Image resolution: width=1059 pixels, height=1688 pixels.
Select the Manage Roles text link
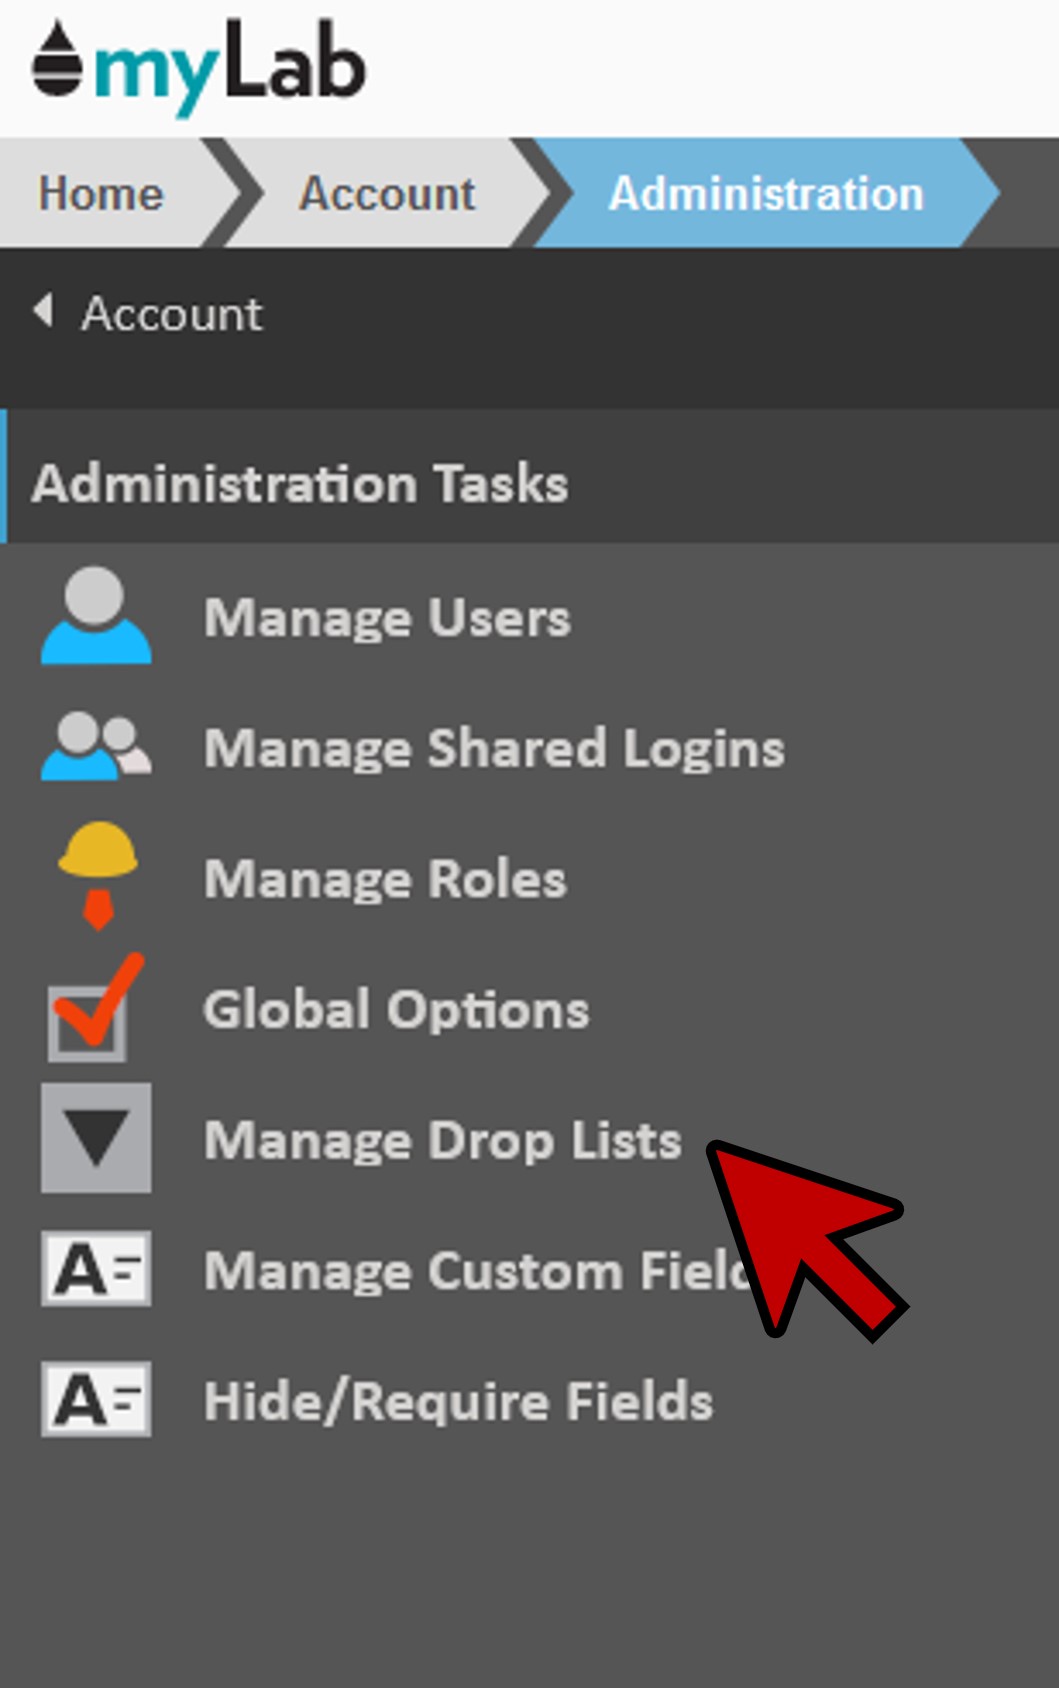(385, 879)
